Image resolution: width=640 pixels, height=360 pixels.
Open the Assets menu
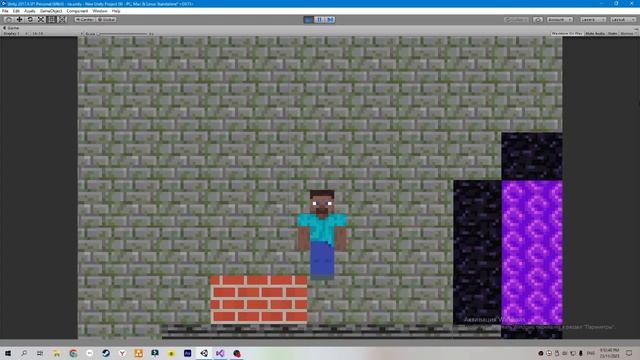(30, 11)
